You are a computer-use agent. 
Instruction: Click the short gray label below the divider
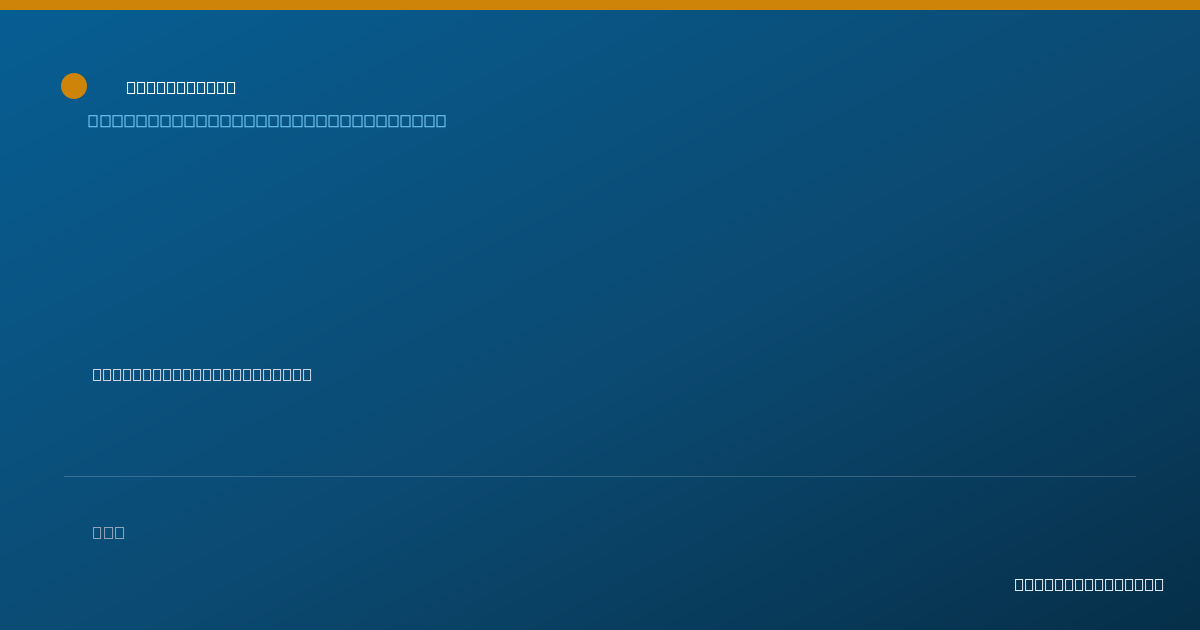[x=109, y=532]
